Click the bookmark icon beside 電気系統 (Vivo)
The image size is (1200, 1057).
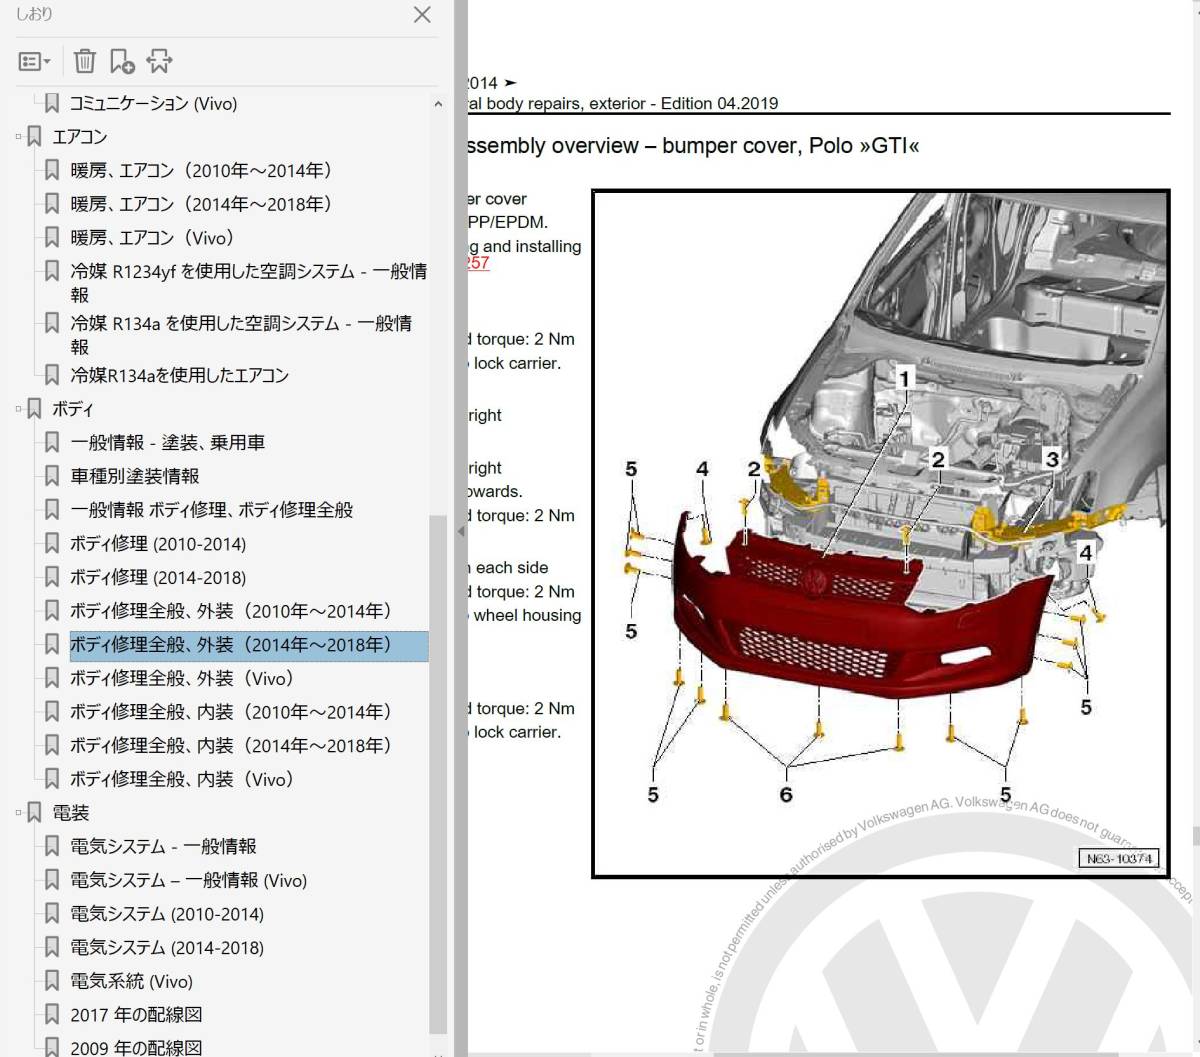tap(52, 981)
